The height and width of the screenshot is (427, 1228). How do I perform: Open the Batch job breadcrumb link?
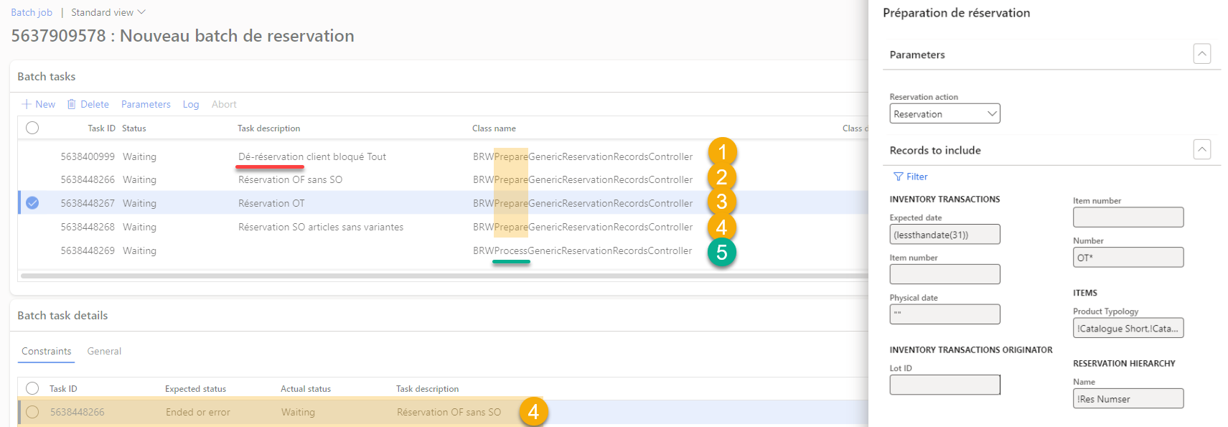pyautogui.click(x=31, y=12)
